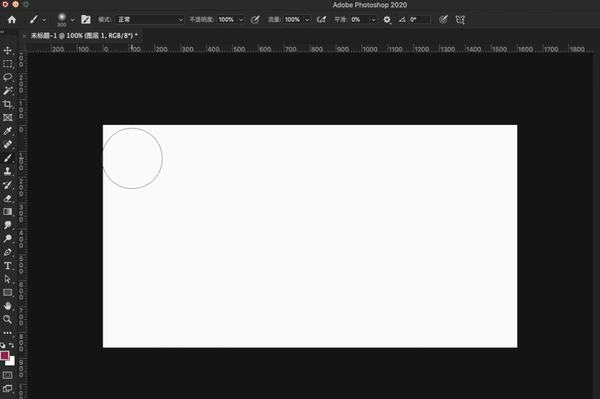The height and width of the screenshot is (399, 600).
Task: Select the Hand tool
Action: point(7,306)
